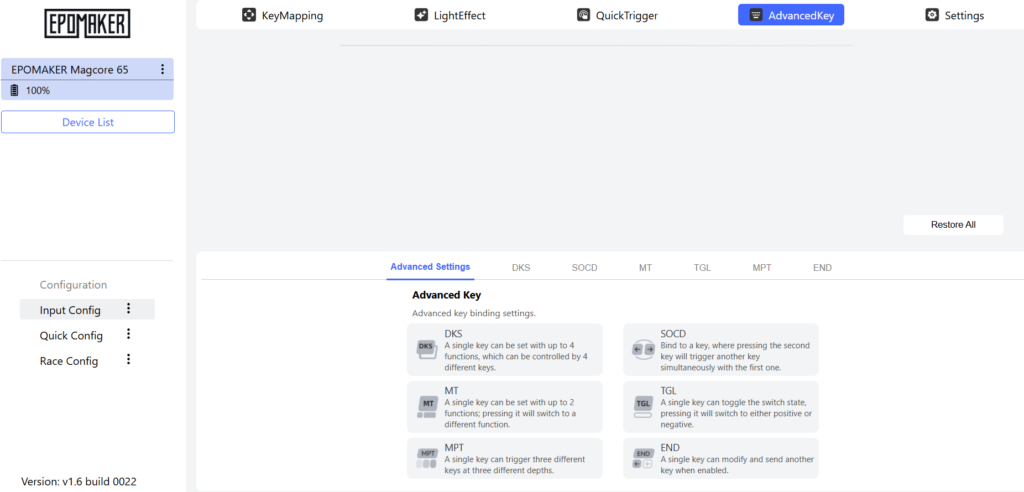Select the SOCD arrows icon

point(643,349)
